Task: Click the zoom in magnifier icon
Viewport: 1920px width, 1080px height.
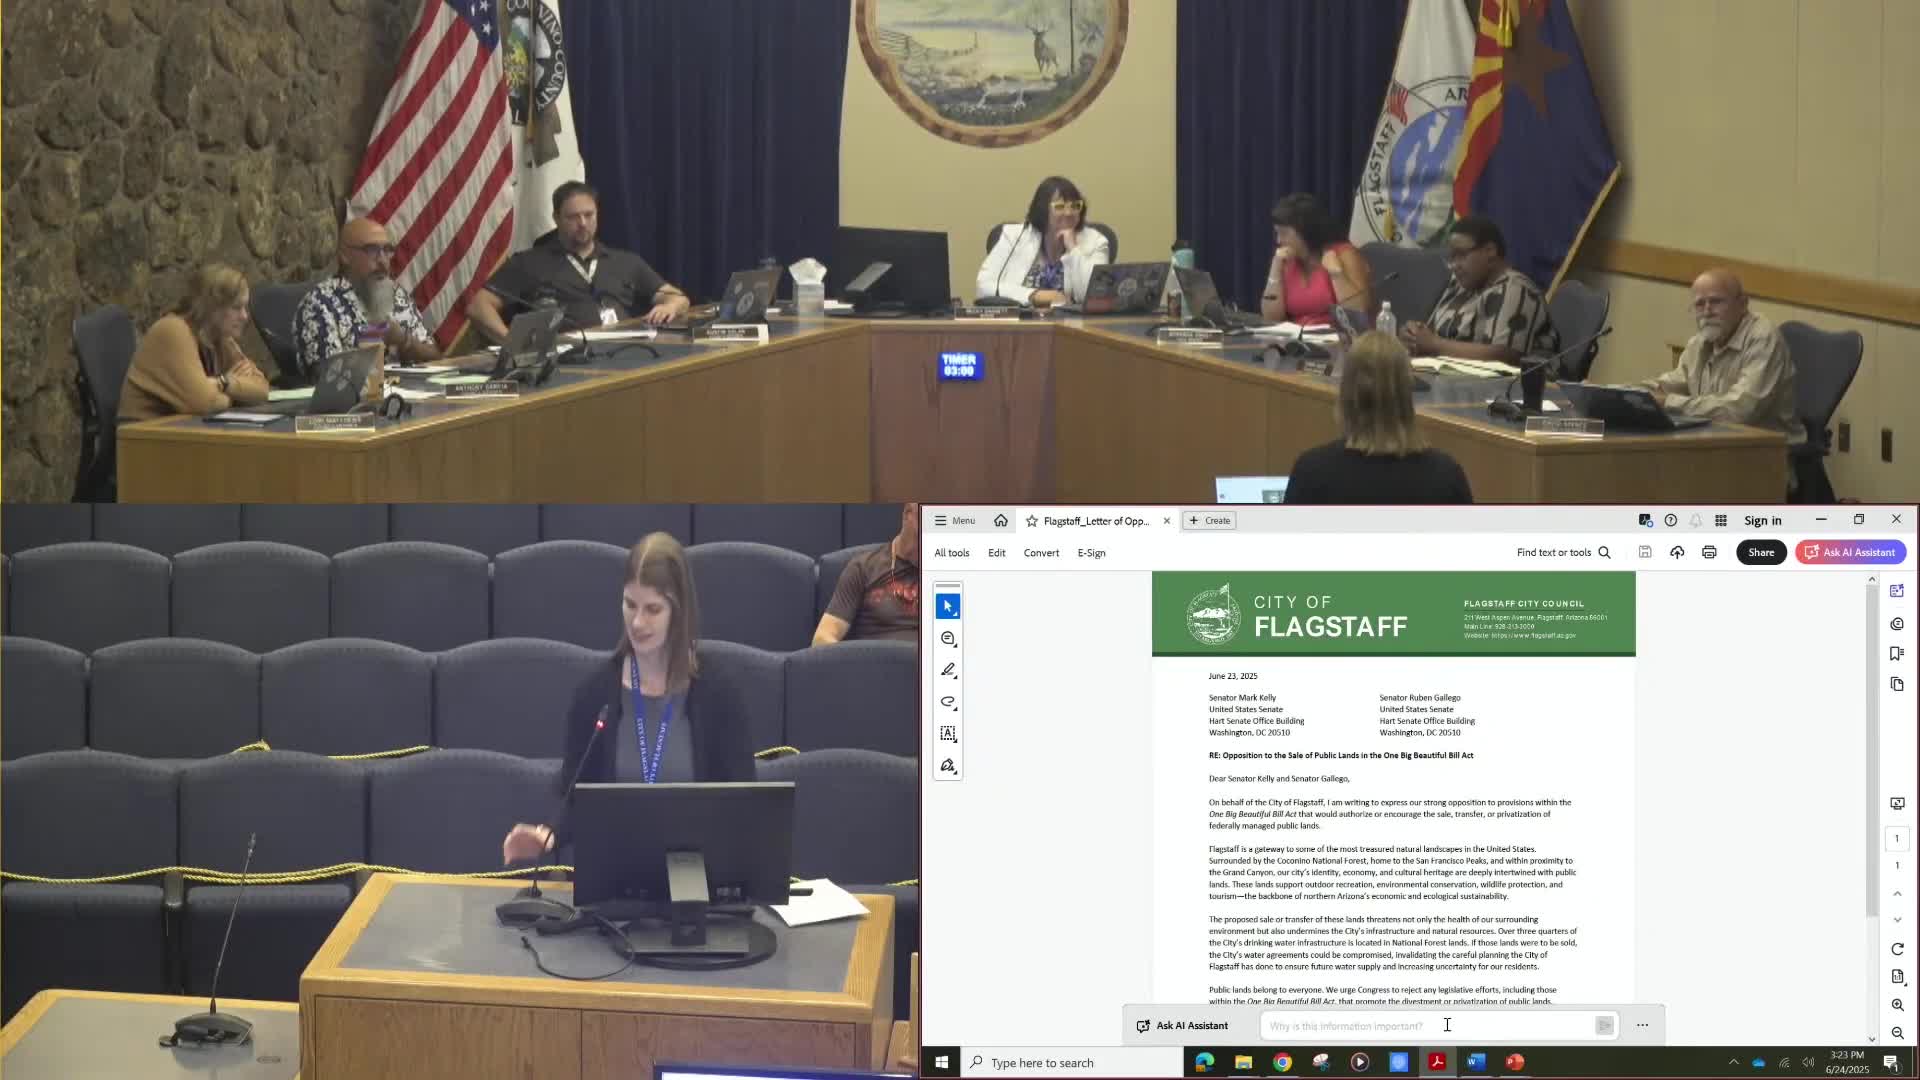Action: [1897, 1005]
